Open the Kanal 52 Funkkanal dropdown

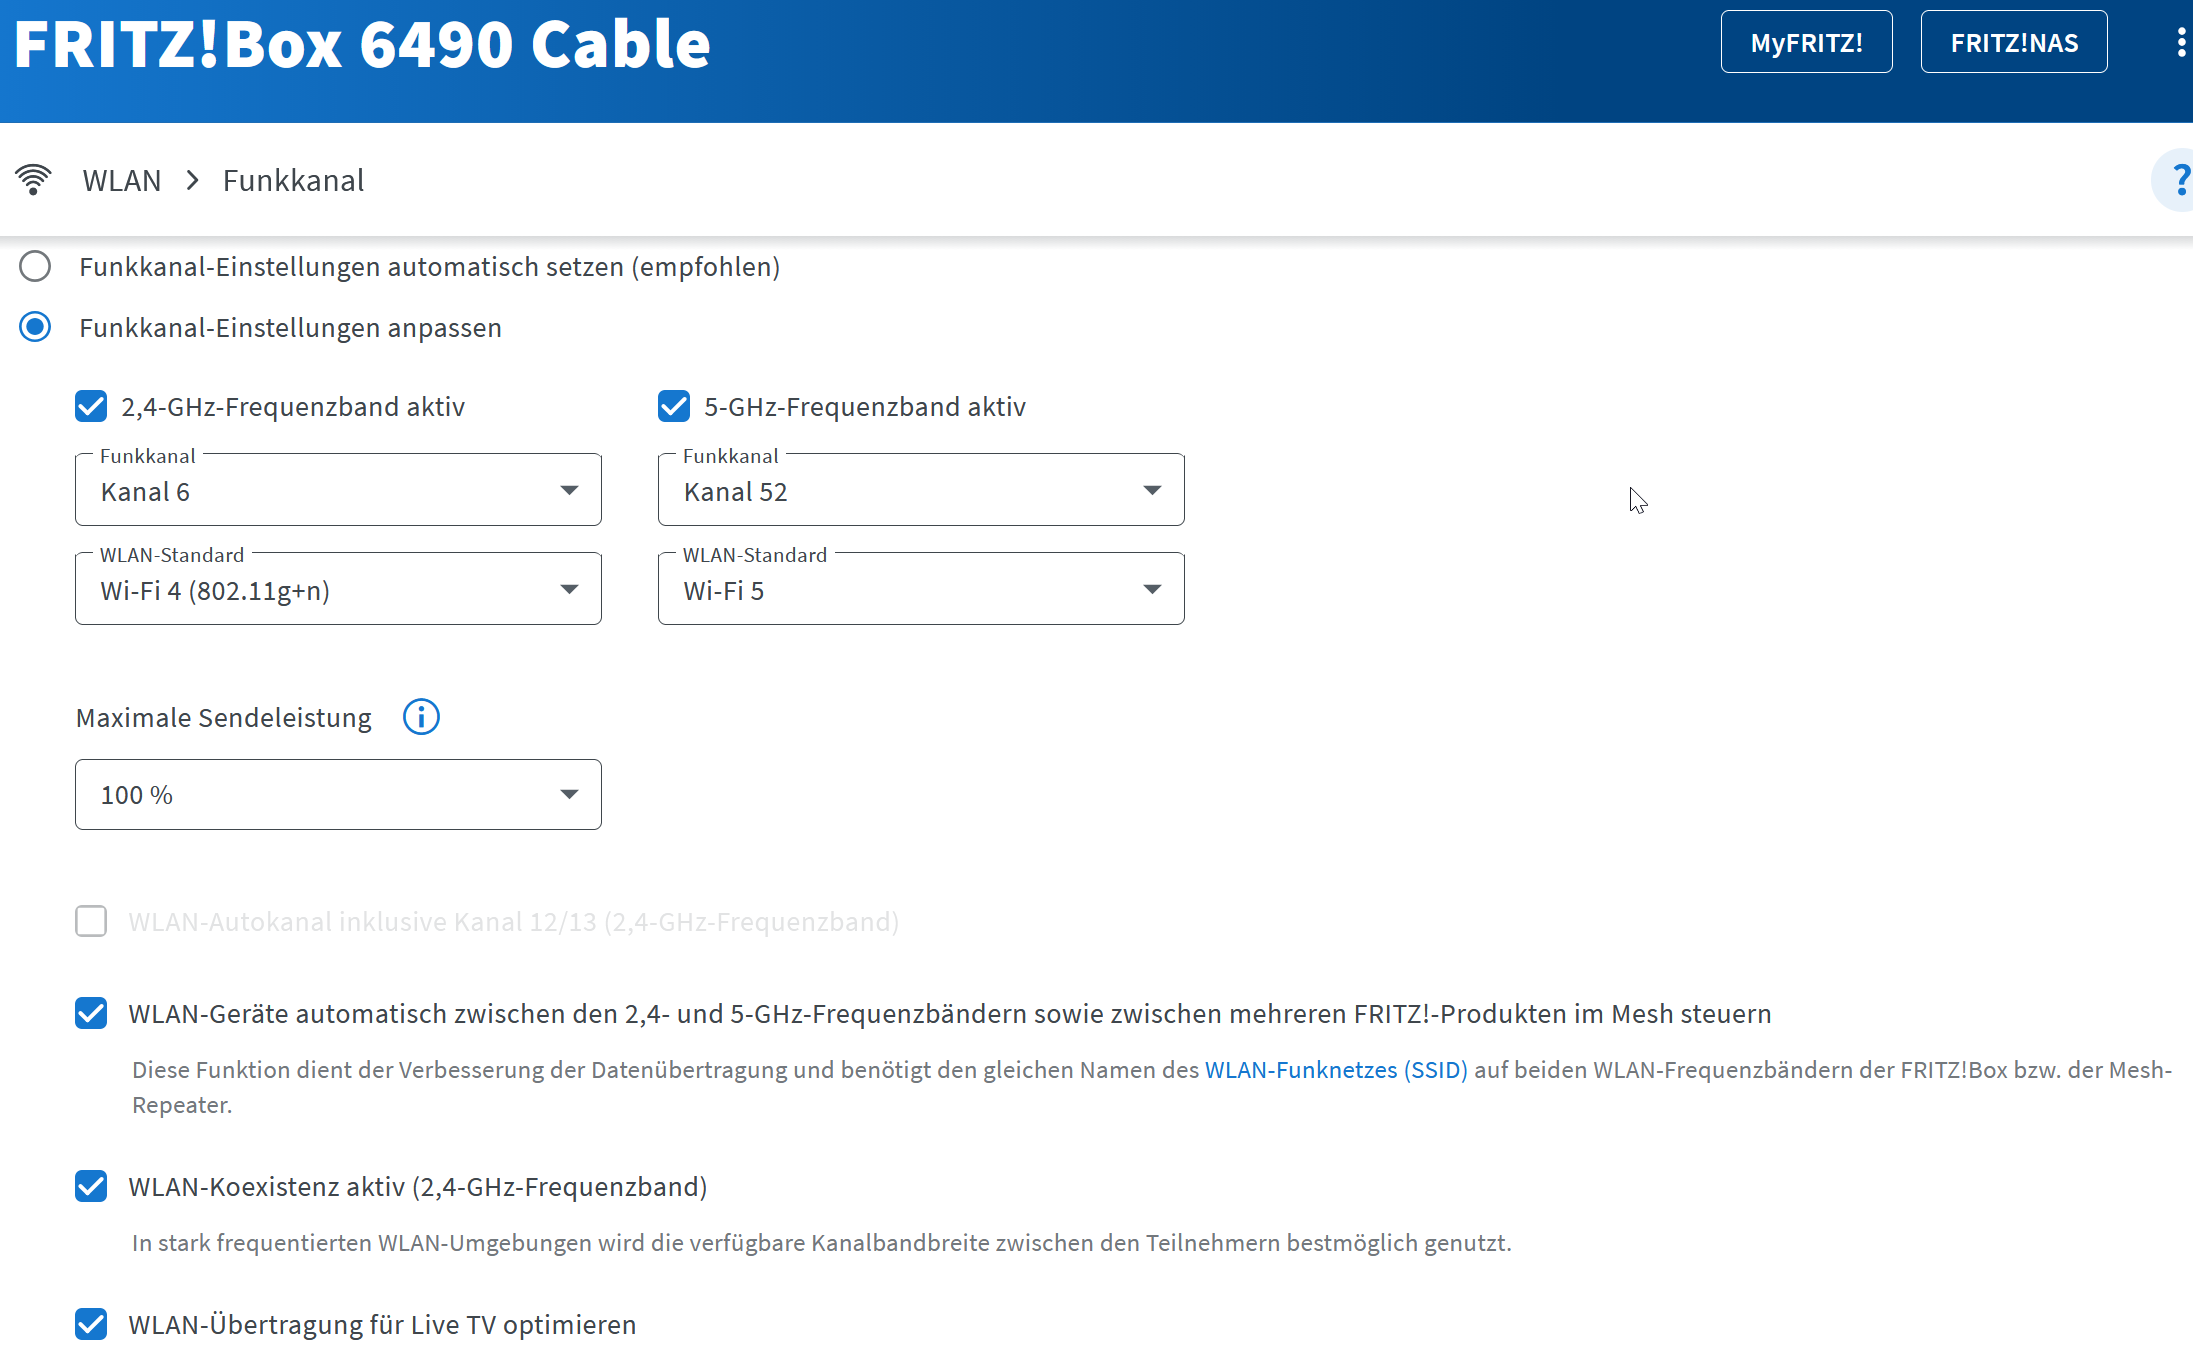tap(920, 490)
